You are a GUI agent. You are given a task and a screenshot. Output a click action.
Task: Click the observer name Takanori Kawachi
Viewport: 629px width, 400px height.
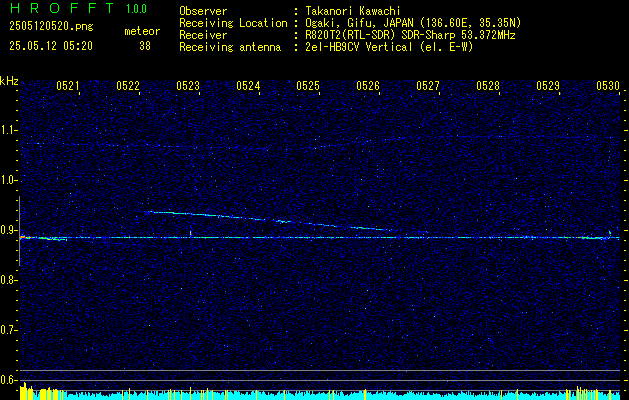[x=353, y=11]
